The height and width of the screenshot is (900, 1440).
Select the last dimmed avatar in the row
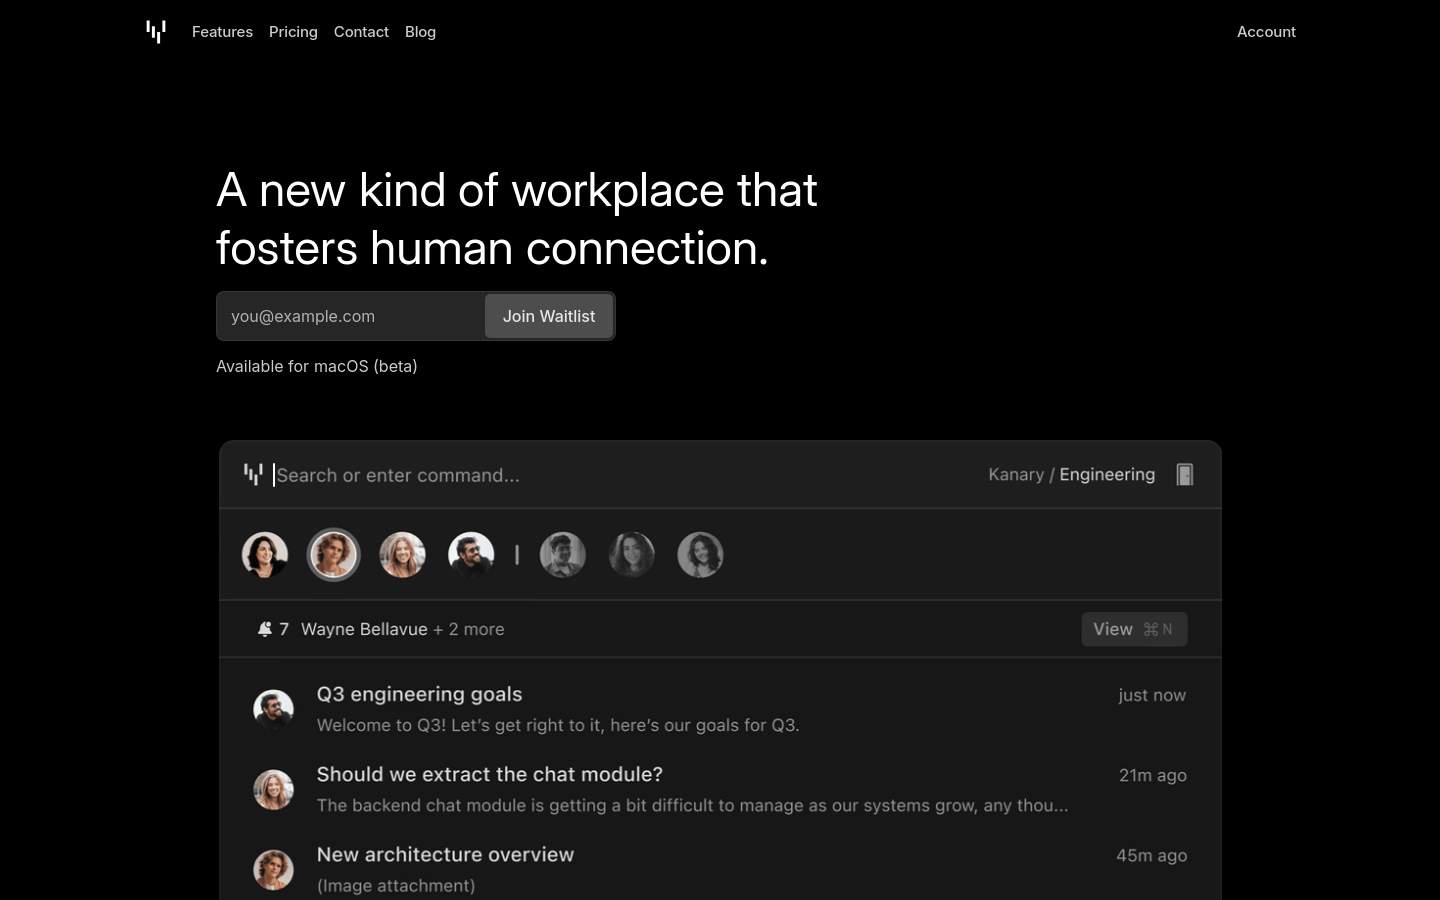click(x=700, y=555)
